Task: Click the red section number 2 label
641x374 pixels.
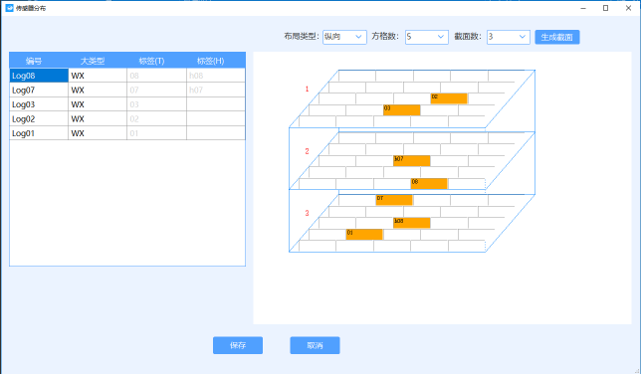Action: click(x=307, y=151)
